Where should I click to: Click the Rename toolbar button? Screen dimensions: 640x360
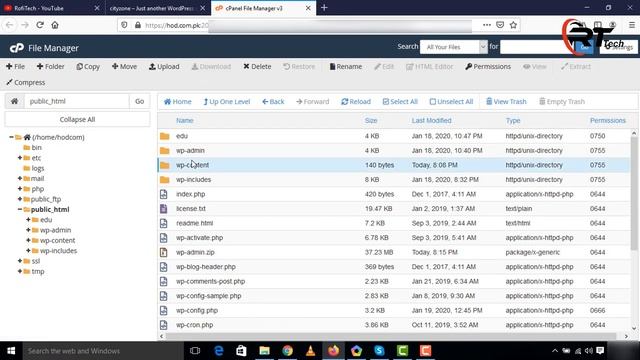(x=346, y=67)
